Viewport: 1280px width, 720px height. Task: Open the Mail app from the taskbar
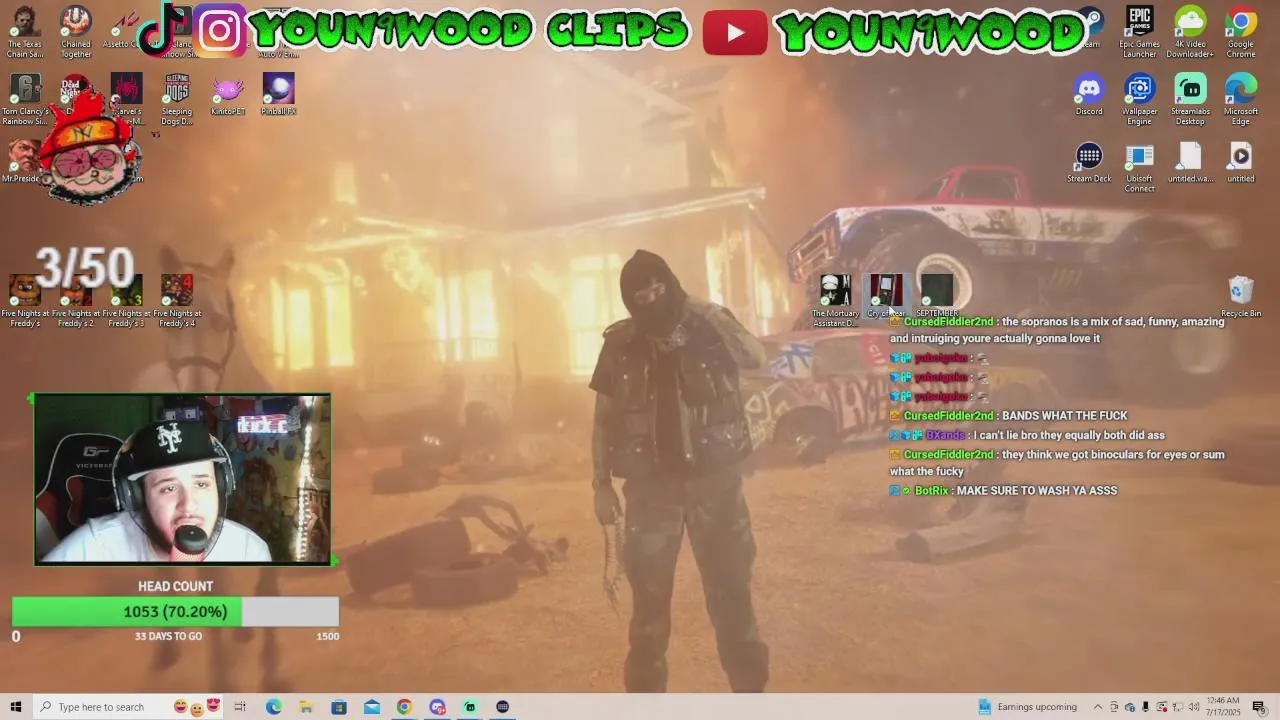pos(372,707)
